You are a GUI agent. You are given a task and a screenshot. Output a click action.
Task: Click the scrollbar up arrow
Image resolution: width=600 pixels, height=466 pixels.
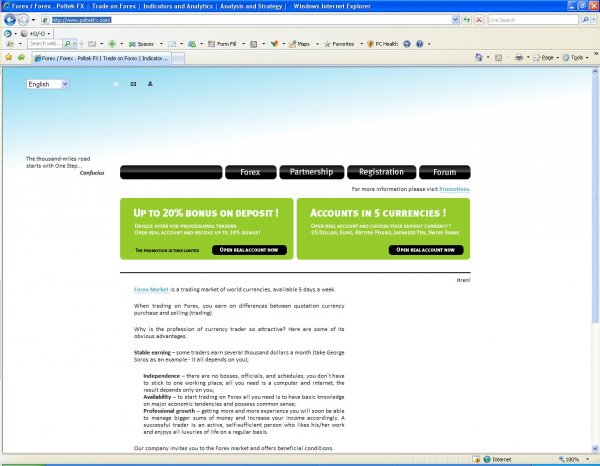pos(595,71)
